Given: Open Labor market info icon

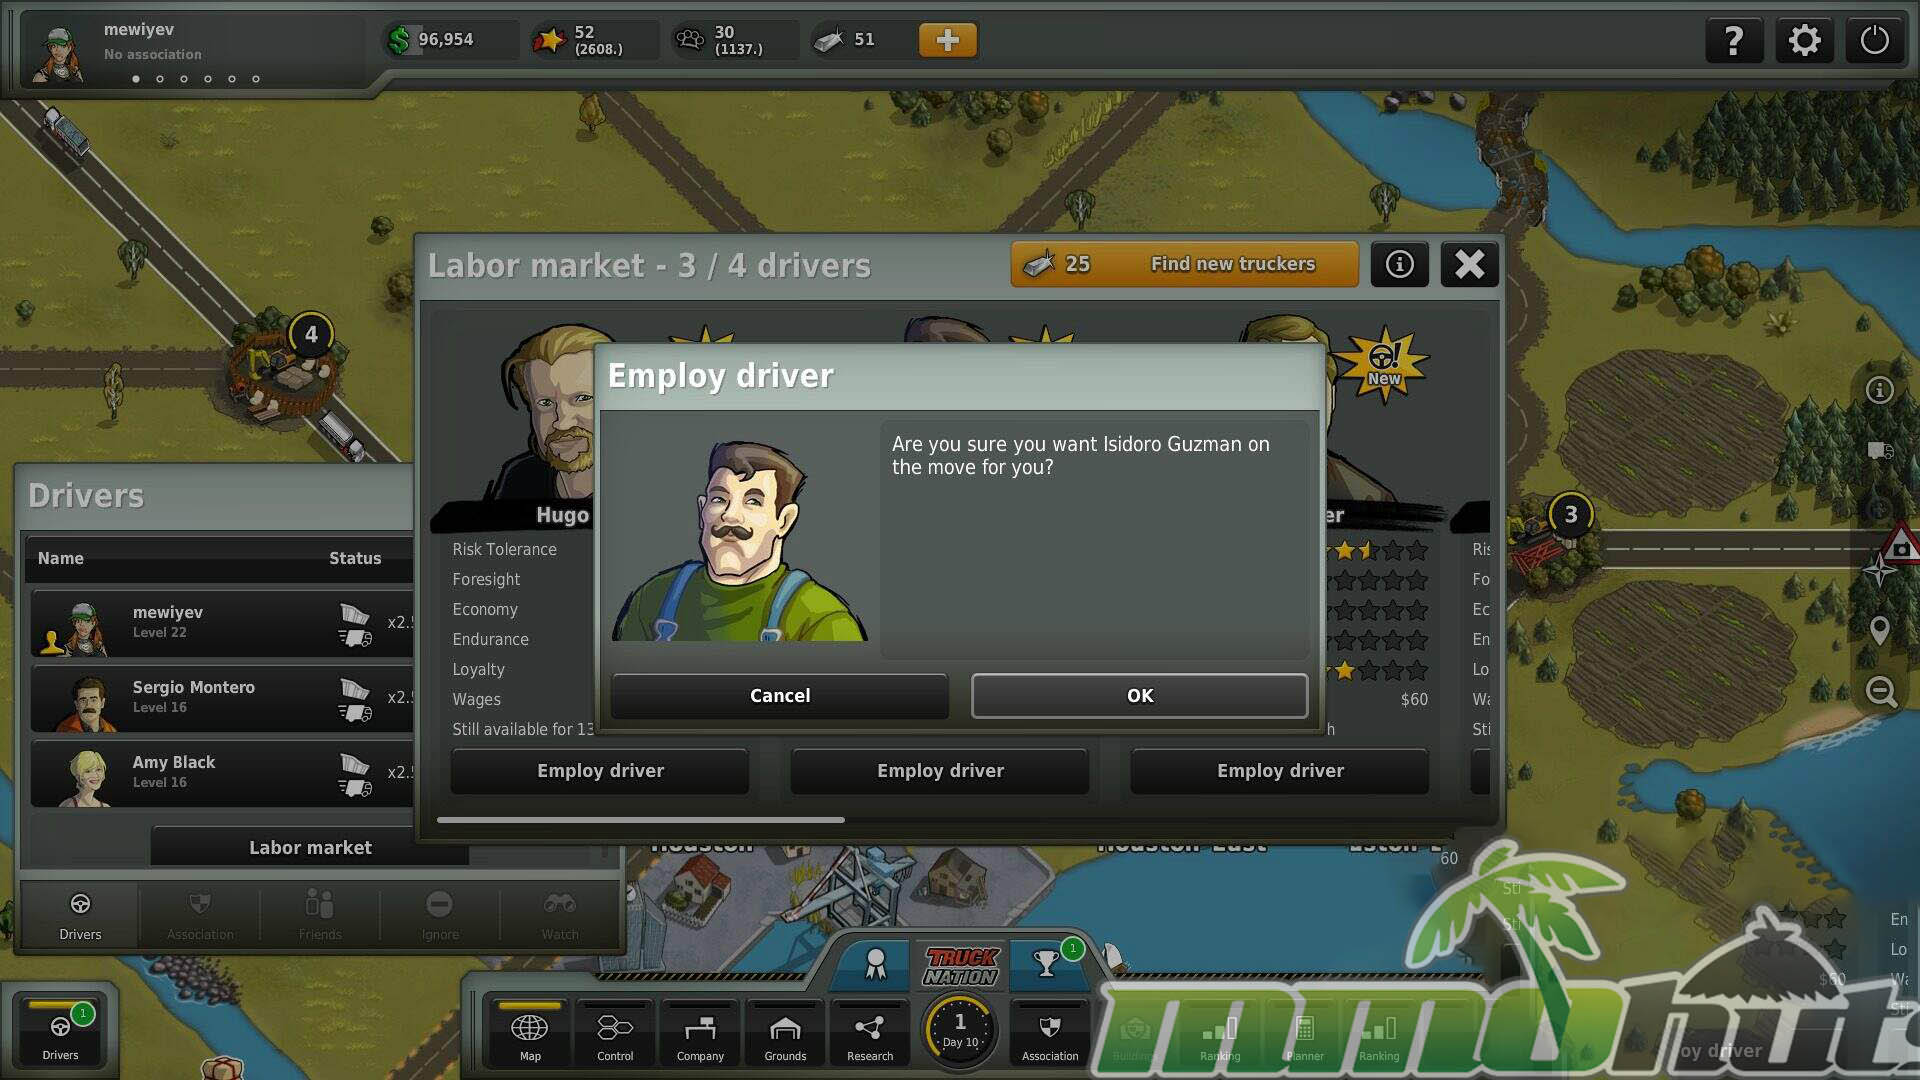Looking at the screenshot, I should coord(1399,265).
